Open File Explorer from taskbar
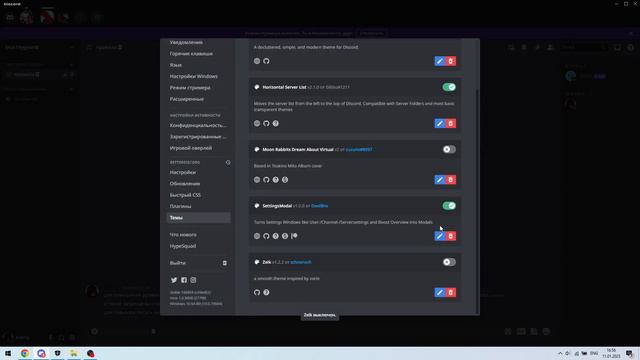Image resolution: width=640 pixels, height=360 pixels. coord(74,353)
